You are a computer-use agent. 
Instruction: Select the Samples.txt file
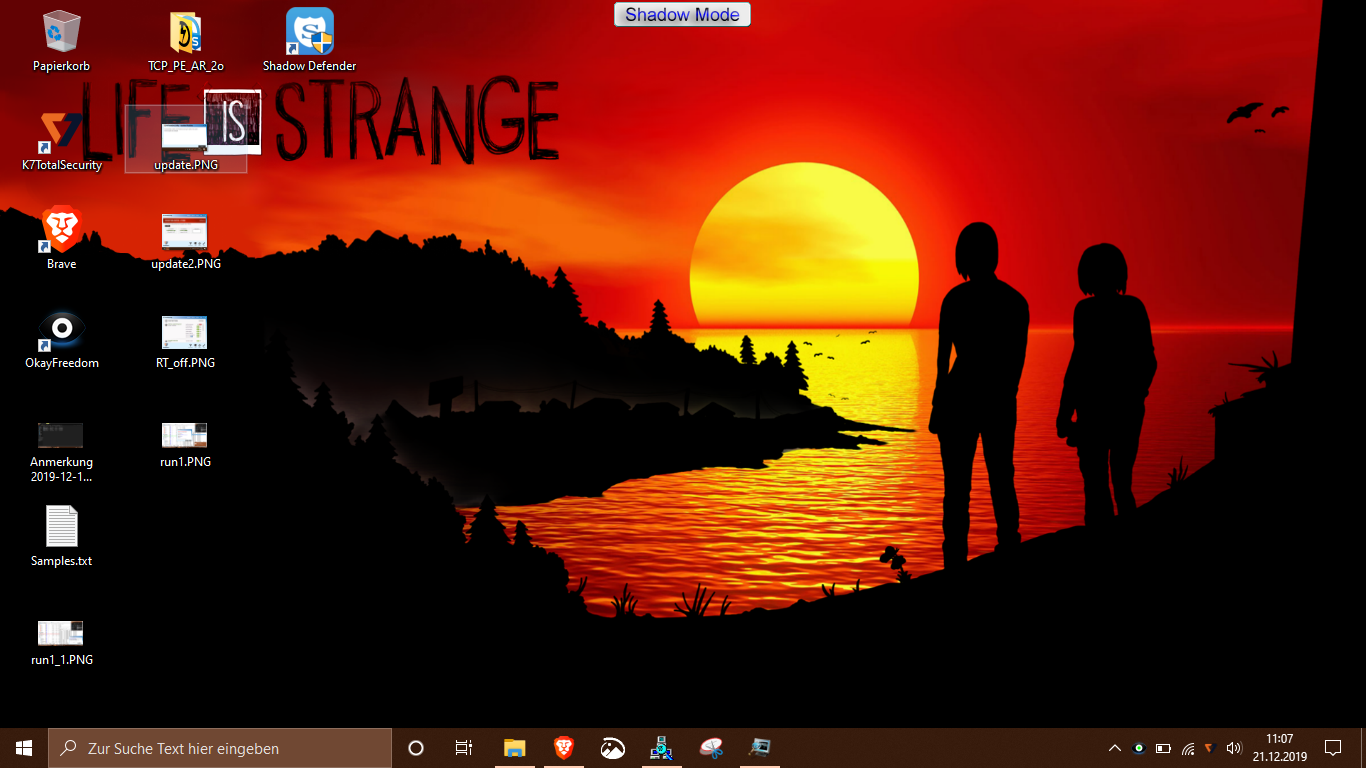(x=61, y=527)
